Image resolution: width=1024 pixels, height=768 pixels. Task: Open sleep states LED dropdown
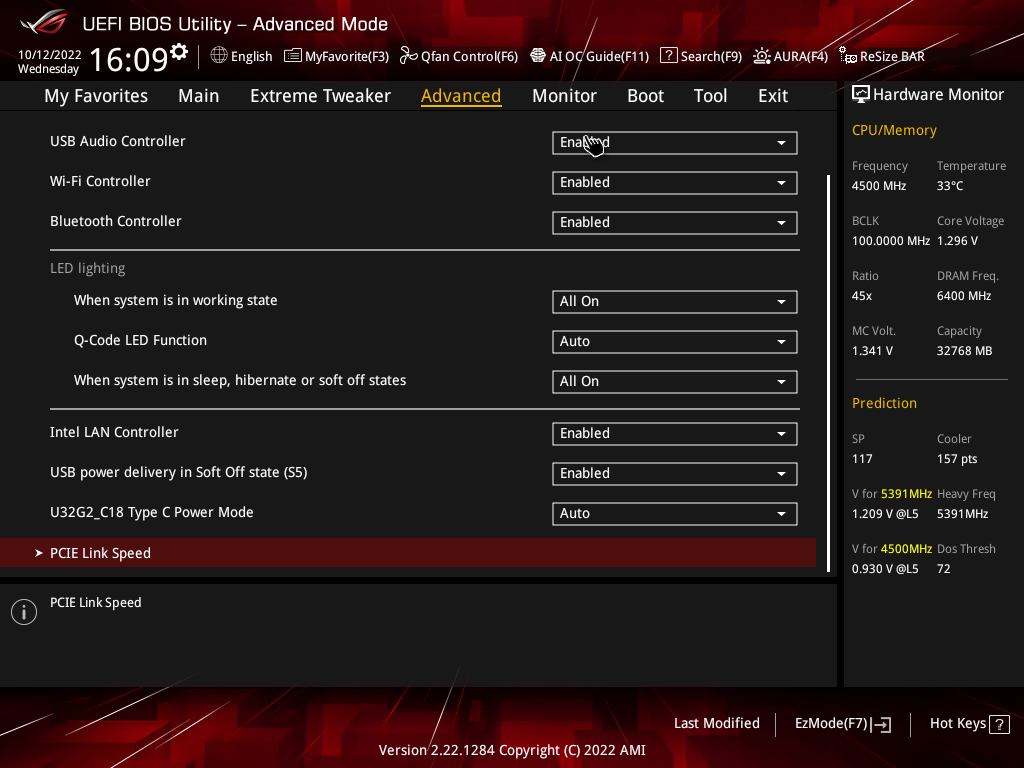click(x=675, y=382)
